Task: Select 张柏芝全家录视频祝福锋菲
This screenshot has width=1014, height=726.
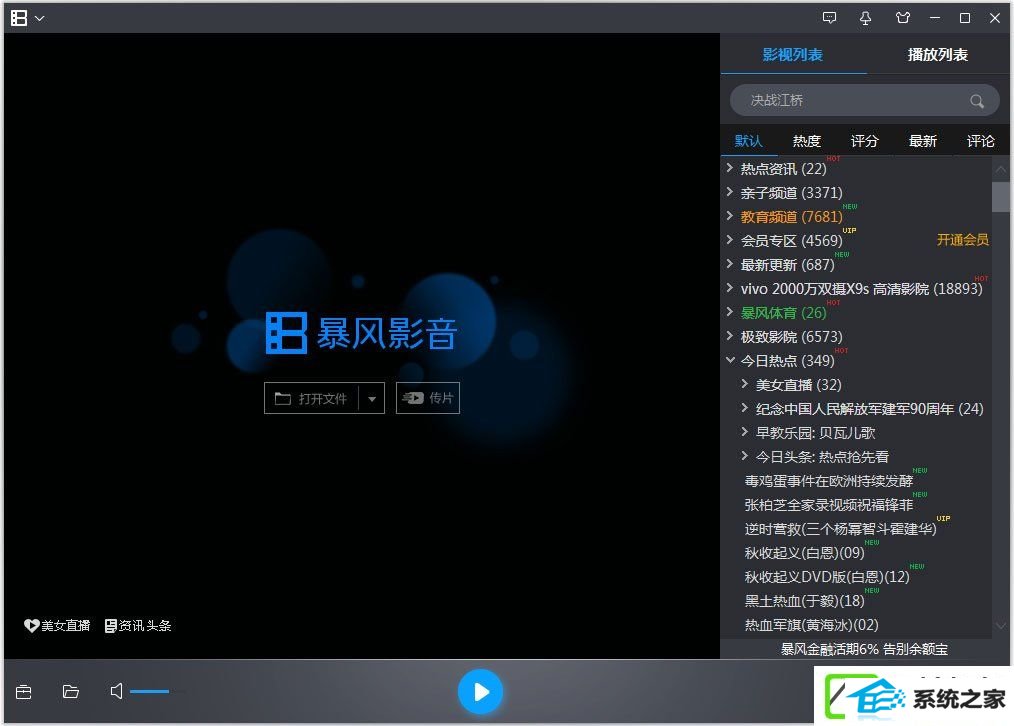Action: pyautogui.click(x=828, y=505)
